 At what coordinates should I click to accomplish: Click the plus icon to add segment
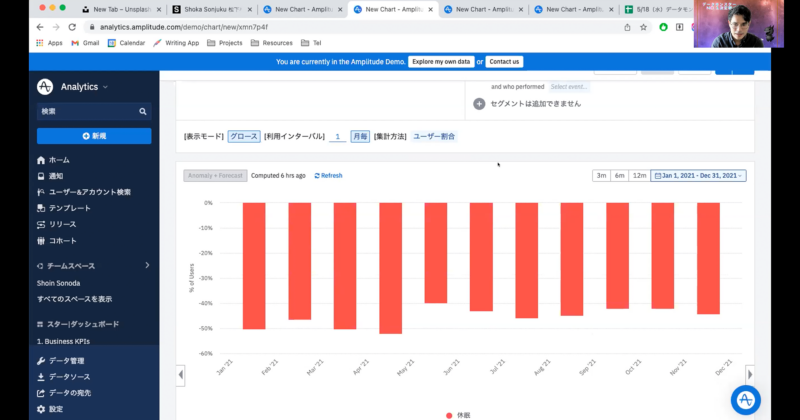click(479, 104)
